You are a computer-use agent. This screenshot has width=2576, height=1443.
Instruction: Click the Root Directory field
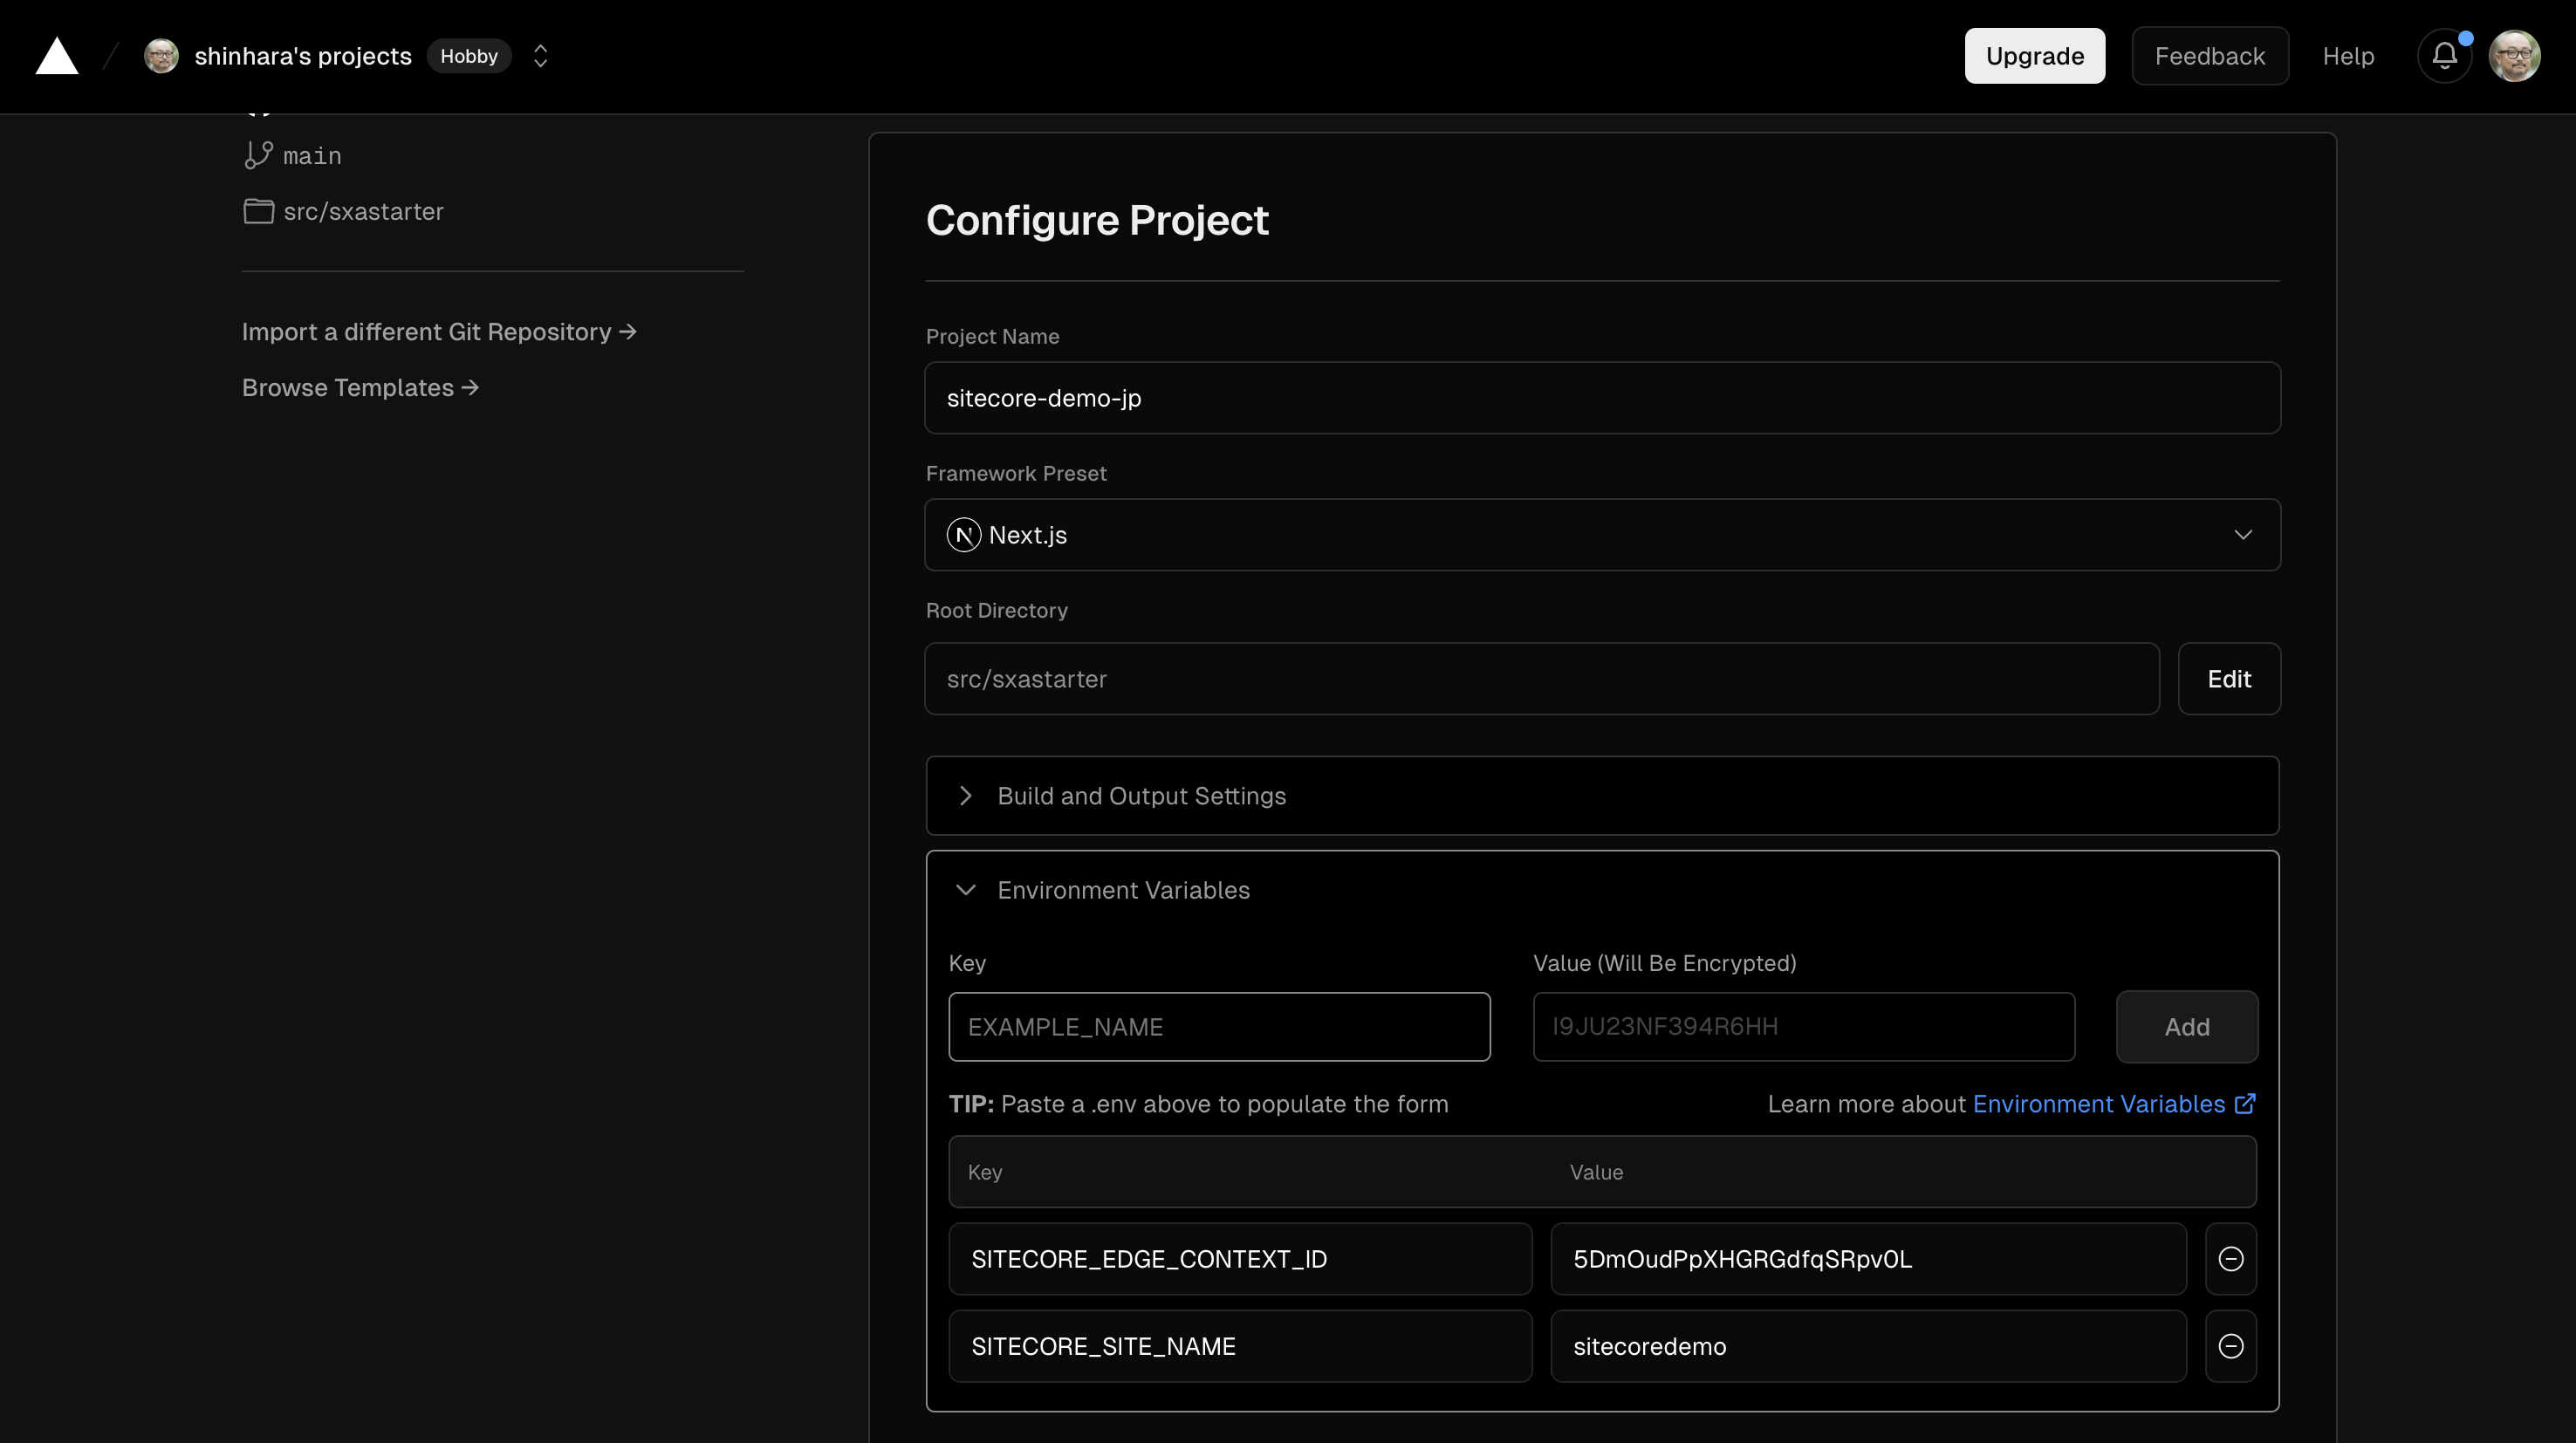(1541, 679)
